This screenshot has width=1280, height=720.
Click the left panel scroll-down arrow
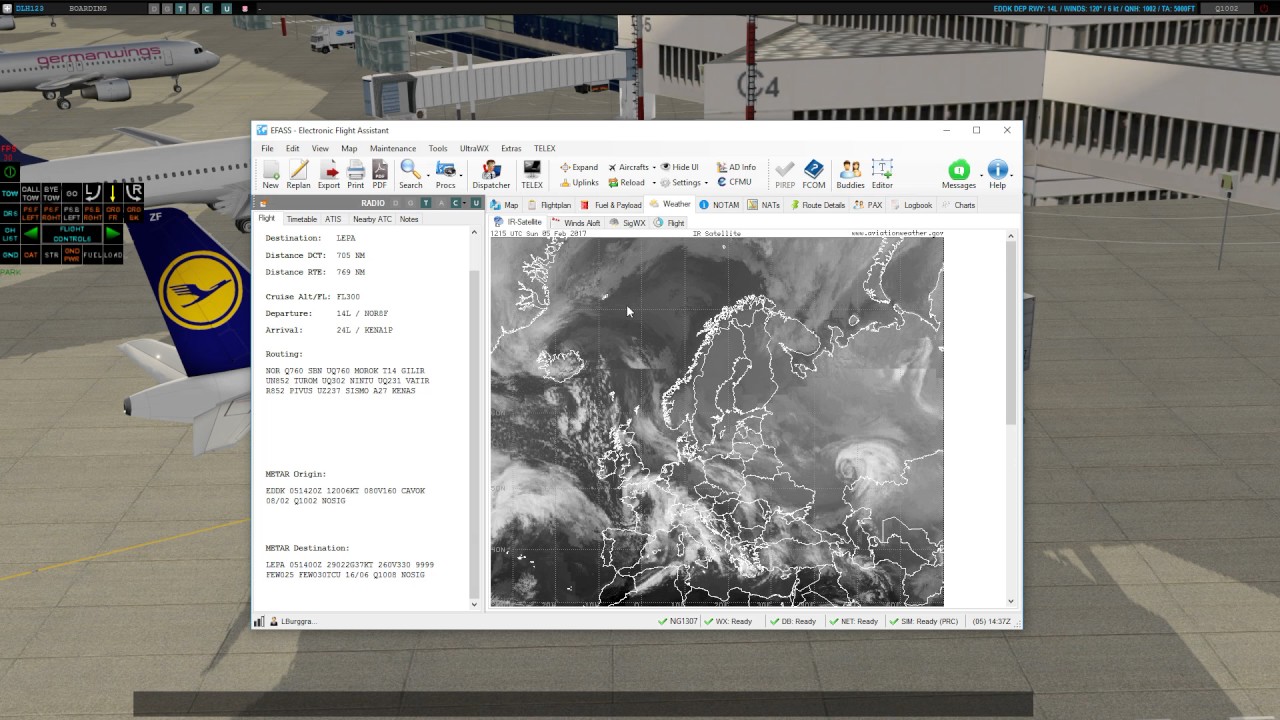tap(474, 603)
